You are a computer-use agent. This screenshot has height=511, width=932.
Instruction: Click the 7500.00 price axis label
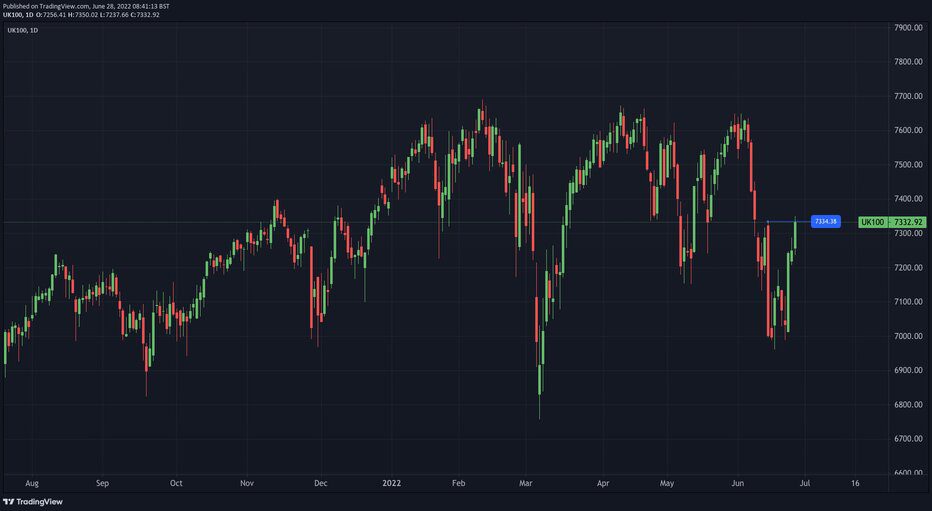click(908, 165)
